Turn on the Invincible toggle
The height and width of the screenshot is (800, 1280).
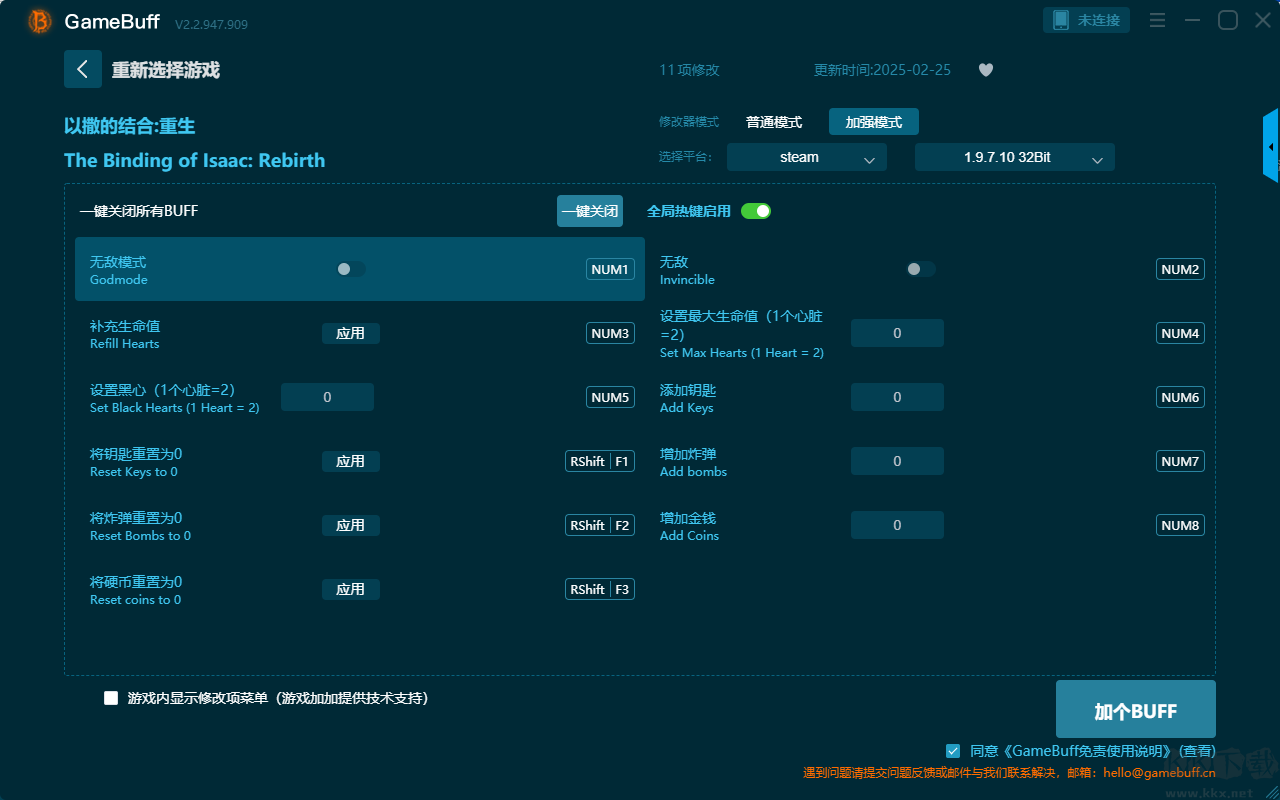coord(920,269)
